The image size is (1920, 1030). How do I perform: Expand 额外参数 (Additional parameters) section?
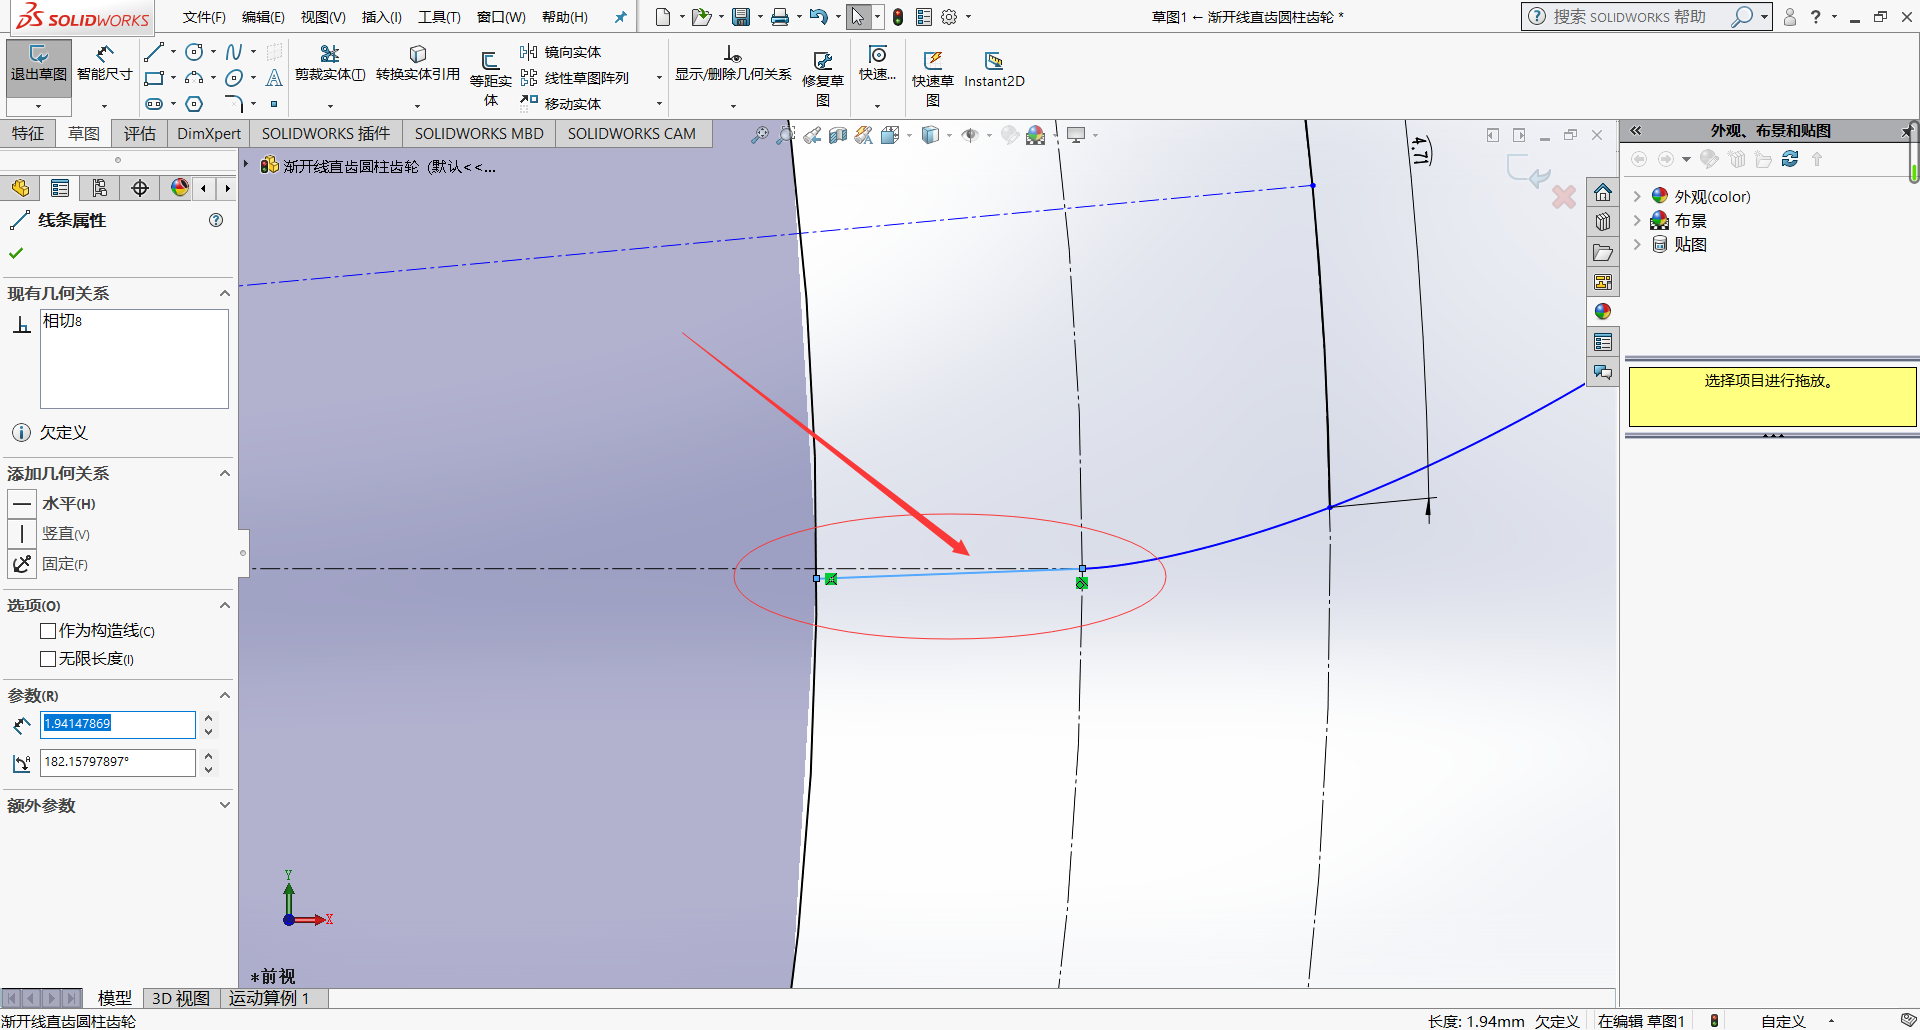click(225, 805)
